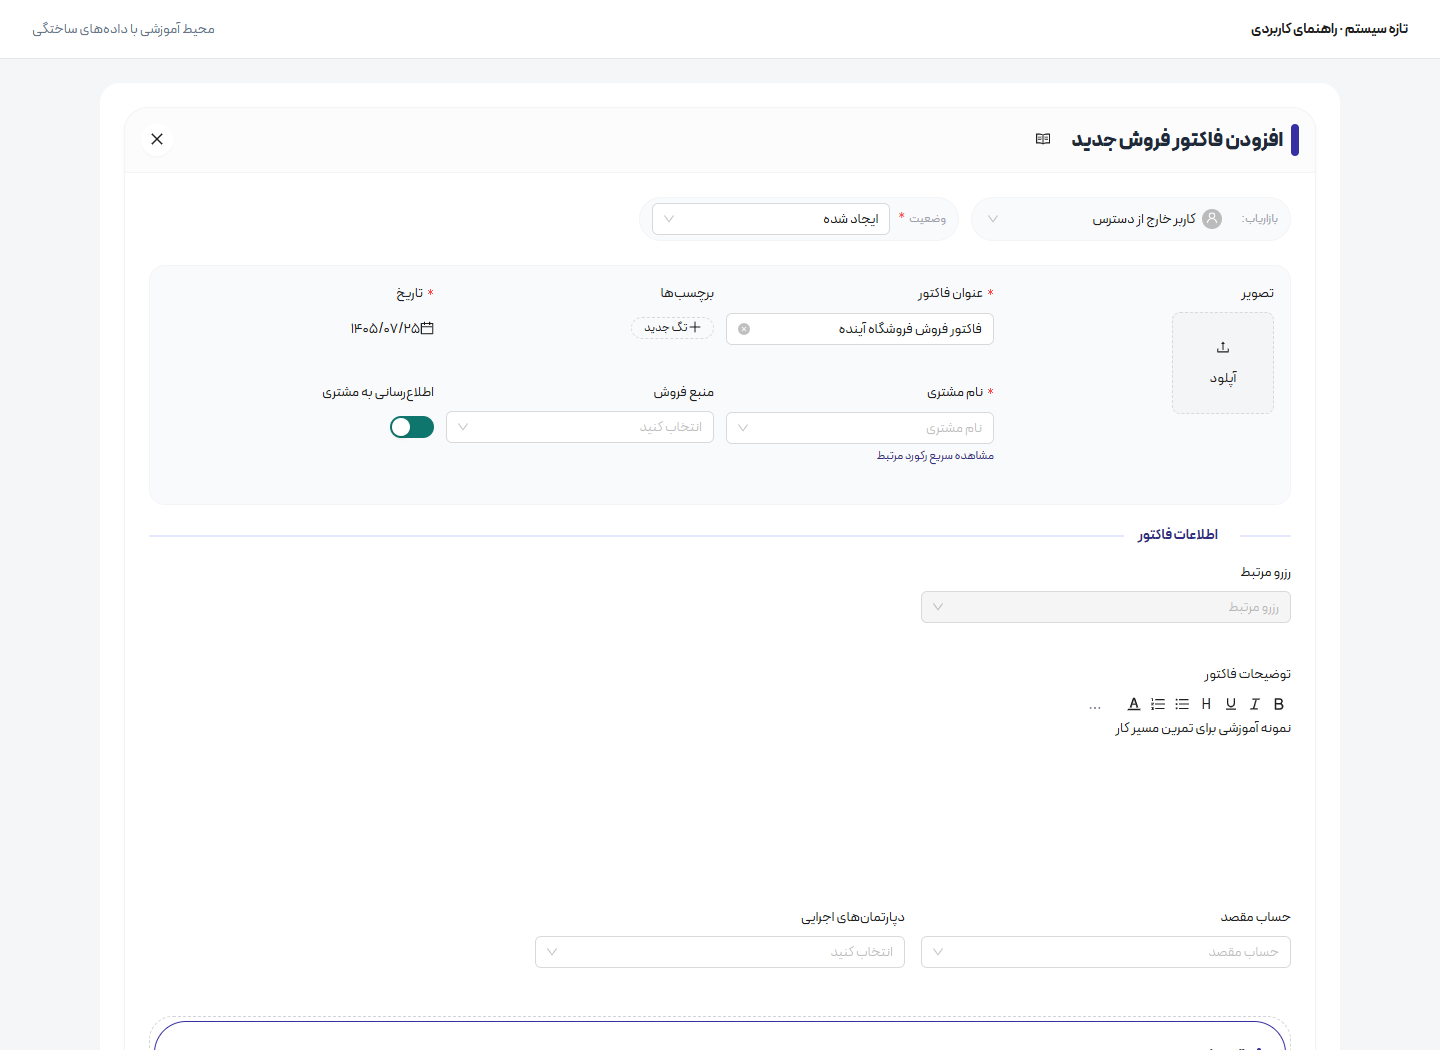Open the sales source dropdown
1440x1050 pixels.
click(x=580, y=427)
